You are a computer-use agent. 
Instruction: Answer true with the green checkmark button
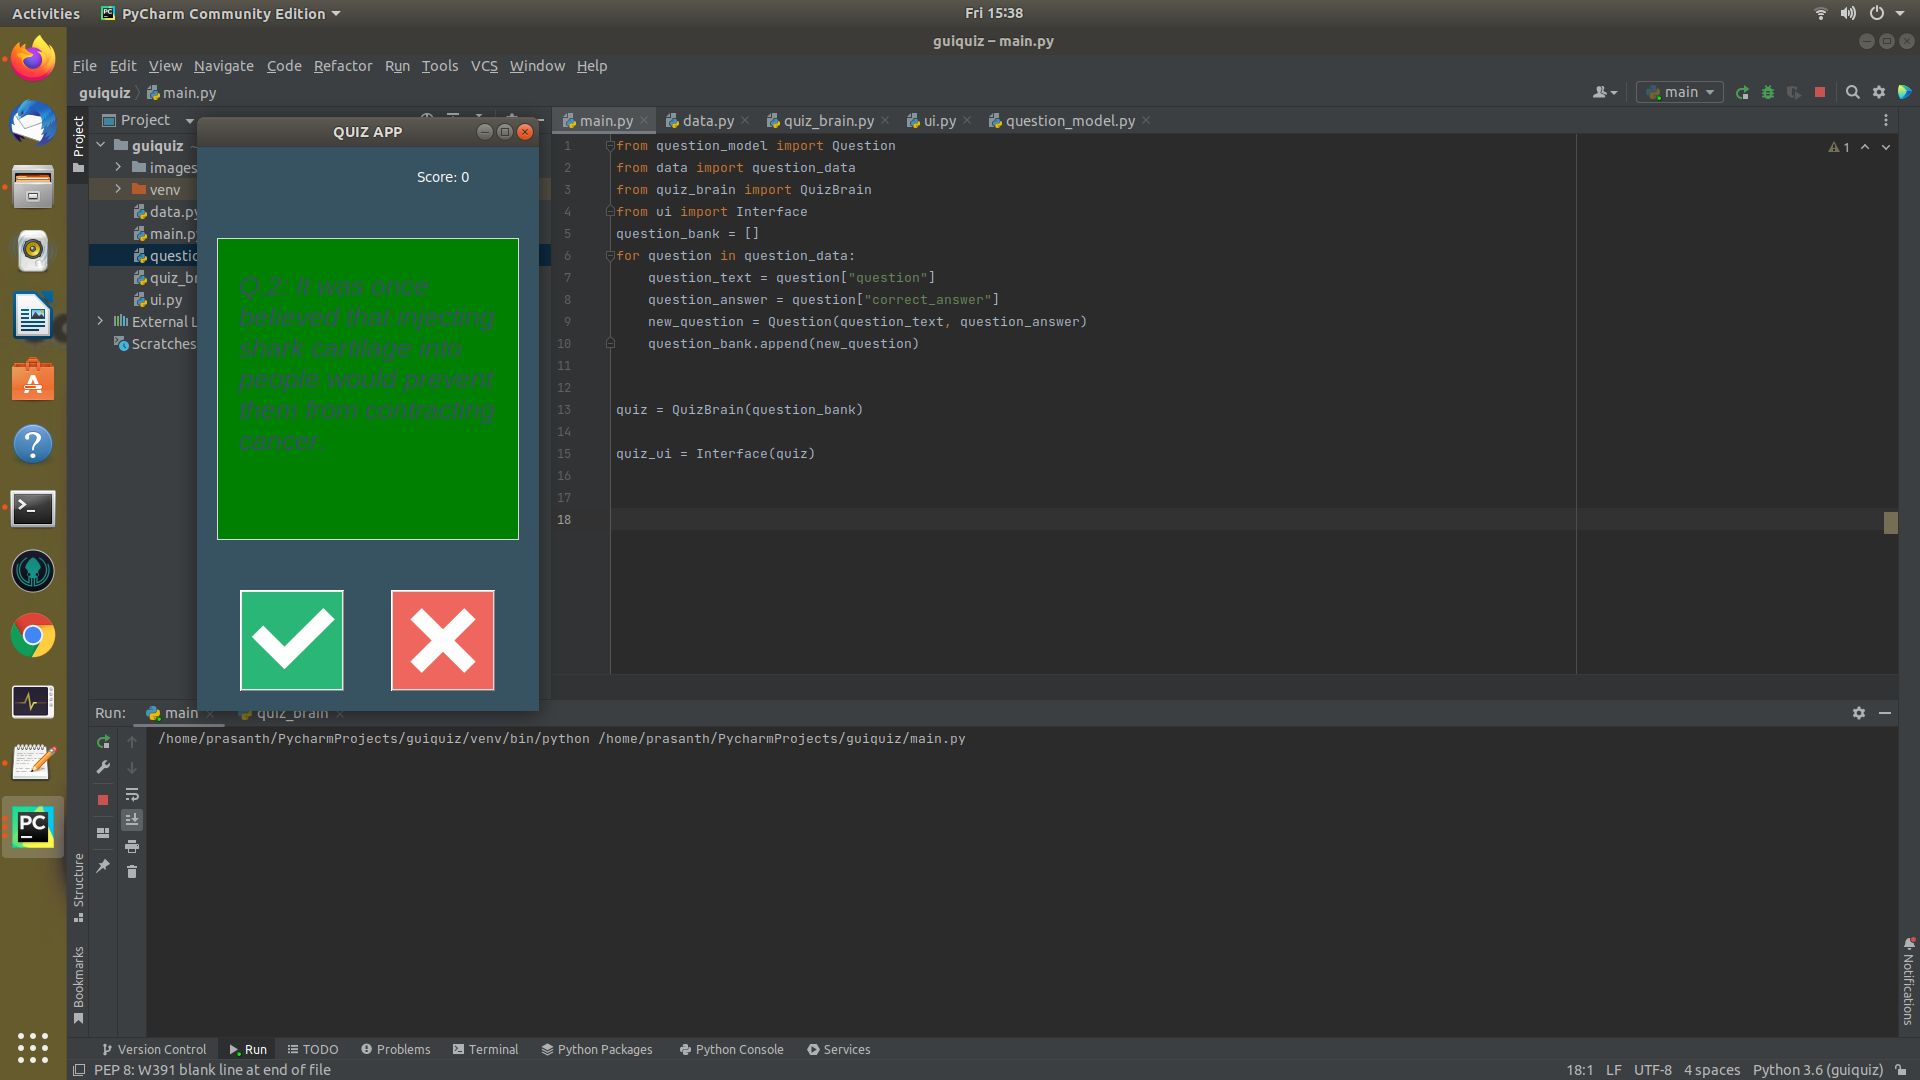click(x=291, y=640)
